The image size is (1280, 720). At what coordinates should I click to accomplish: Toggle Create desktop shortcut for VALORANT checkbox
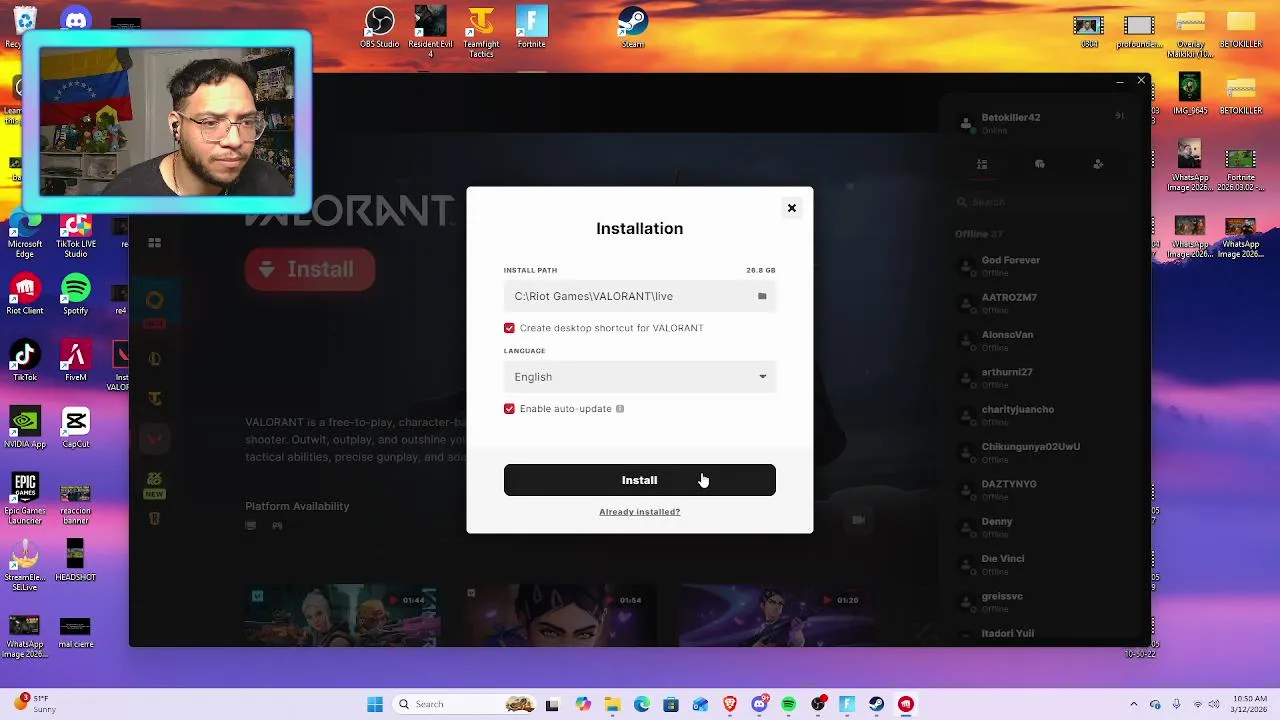coord(509,328)
